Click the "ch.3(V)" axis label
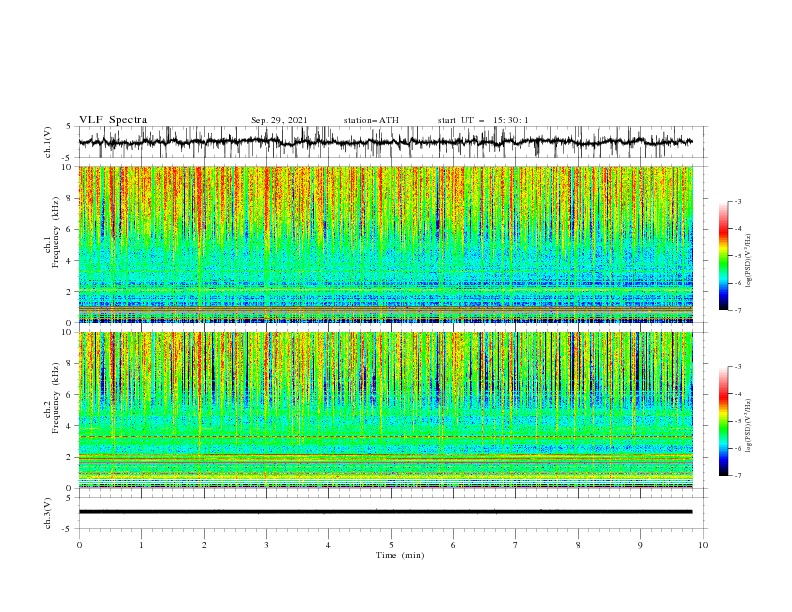Image resolution: width=792 pixels, height=612 pixels. [48, 513]
